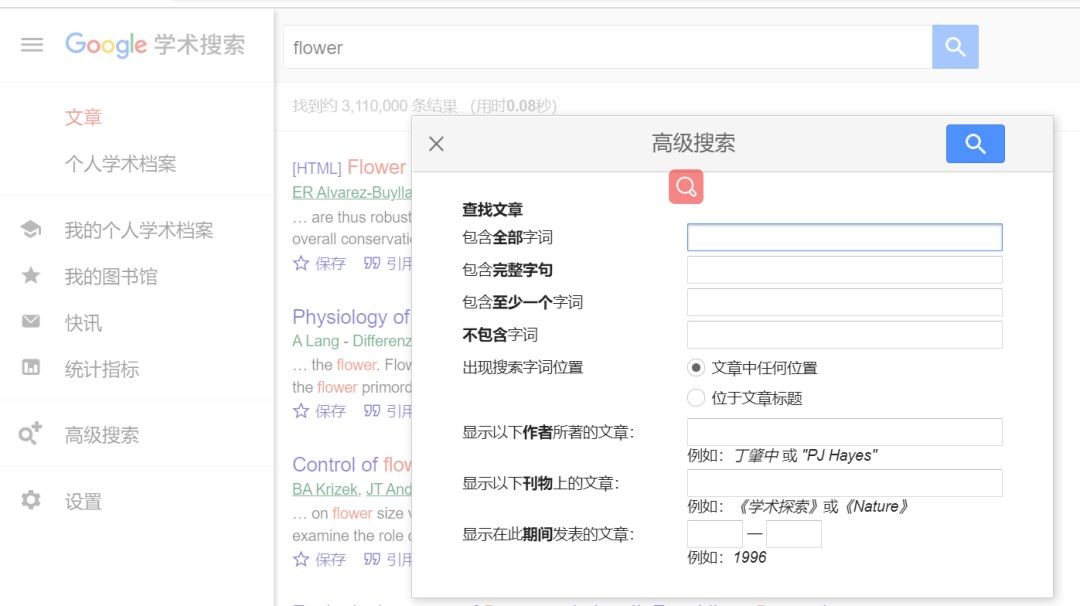
Task: Close the advanced search dialog with X
Action: (x=436, y=144)
